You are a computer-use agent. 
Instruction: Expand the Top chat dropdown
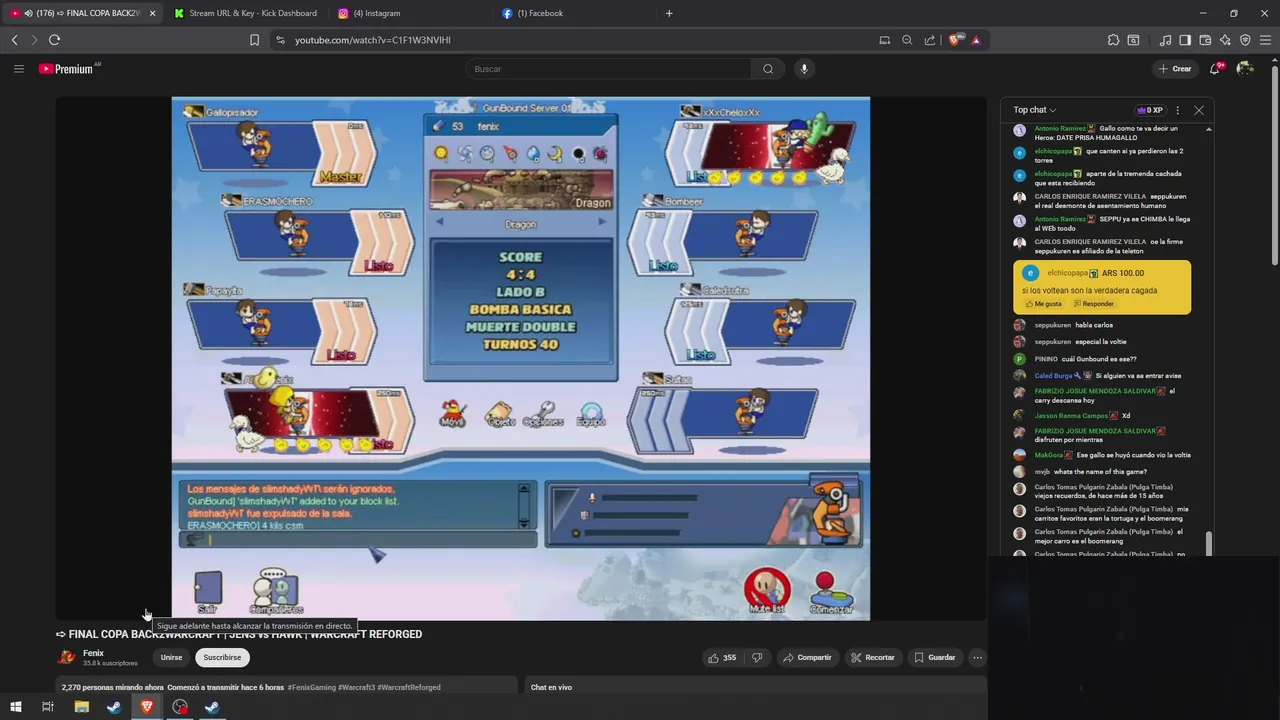1035,110
